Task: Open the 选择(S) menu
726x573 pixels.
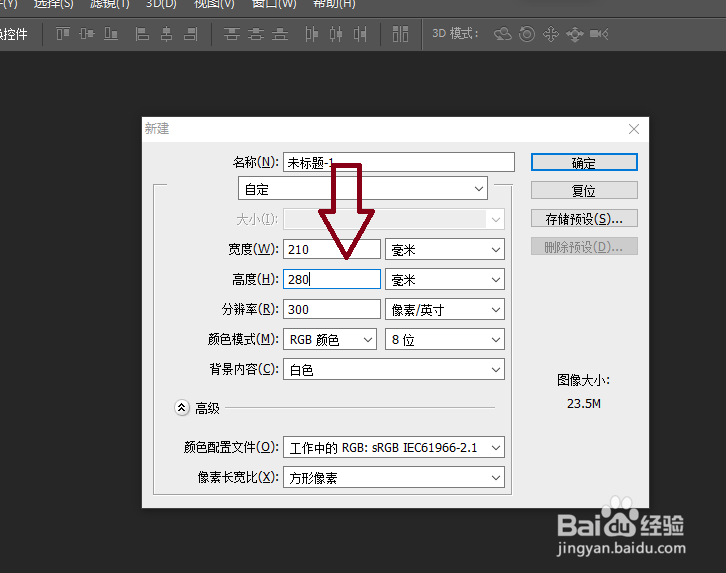Action: [x=54, y=4]
